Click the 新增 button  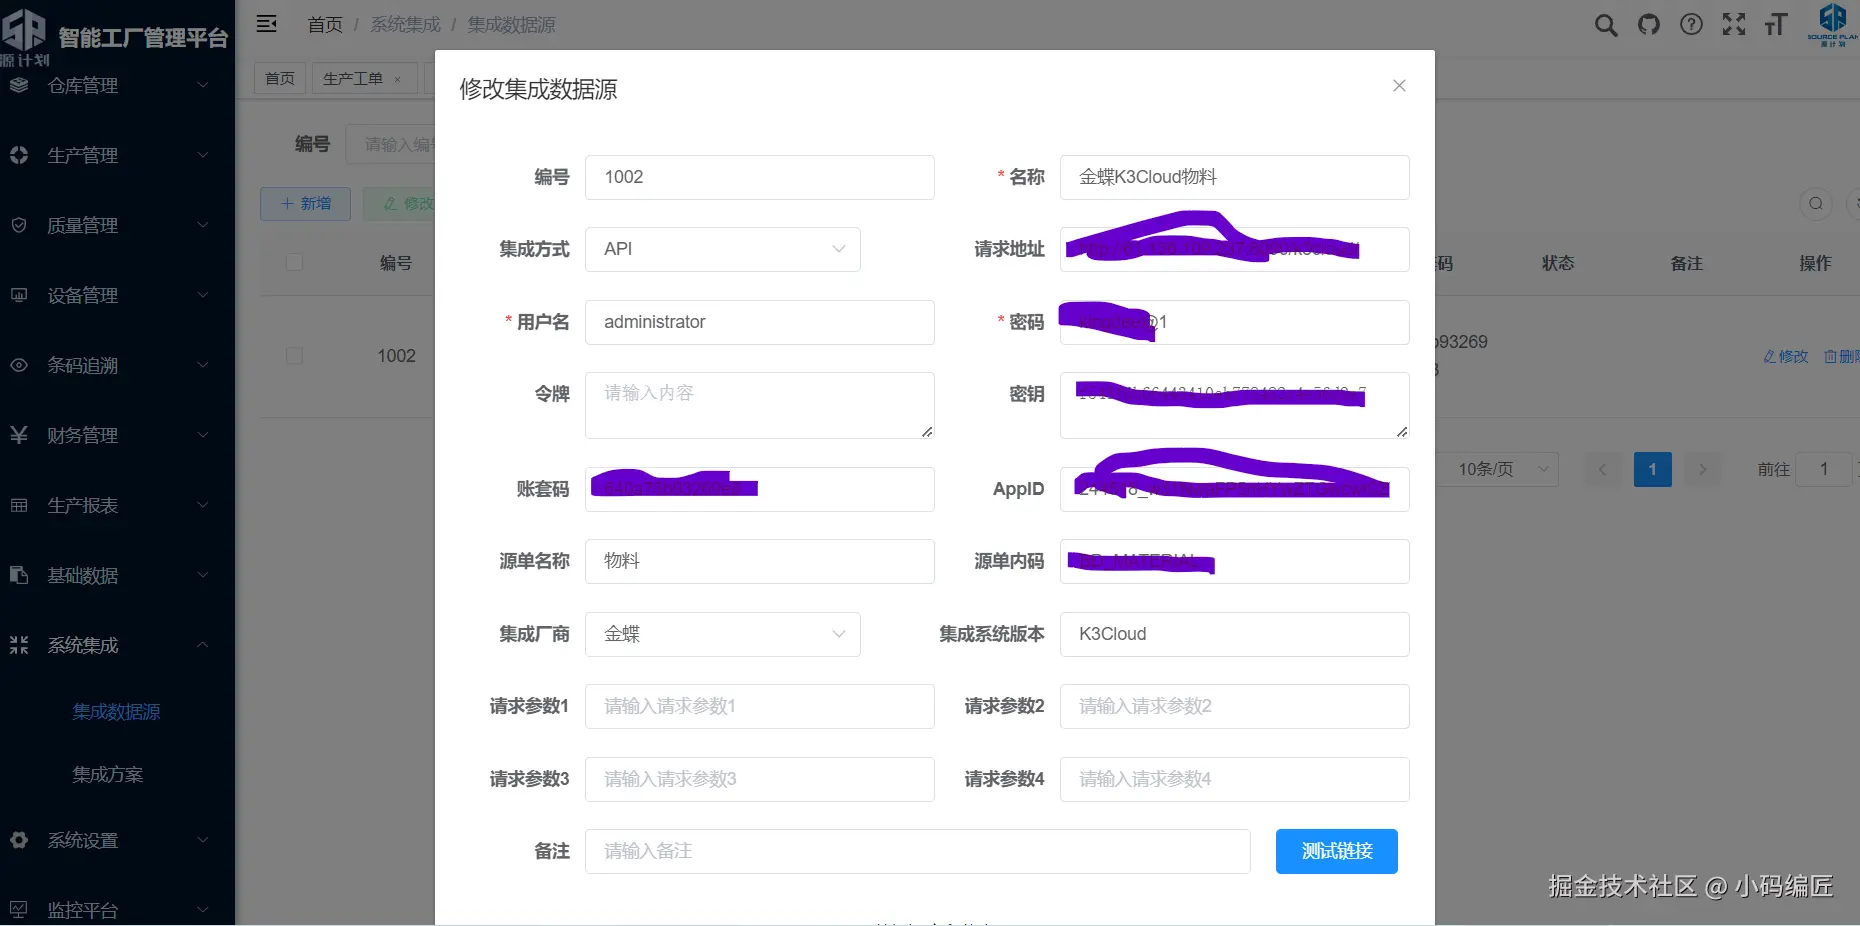[x=305, y=204]
